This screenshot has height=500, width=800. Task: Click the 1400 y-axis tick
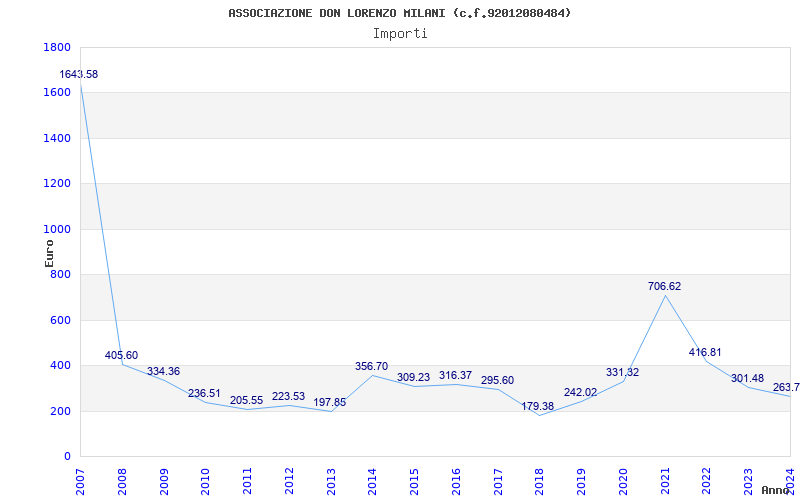(x=57, y=138)
